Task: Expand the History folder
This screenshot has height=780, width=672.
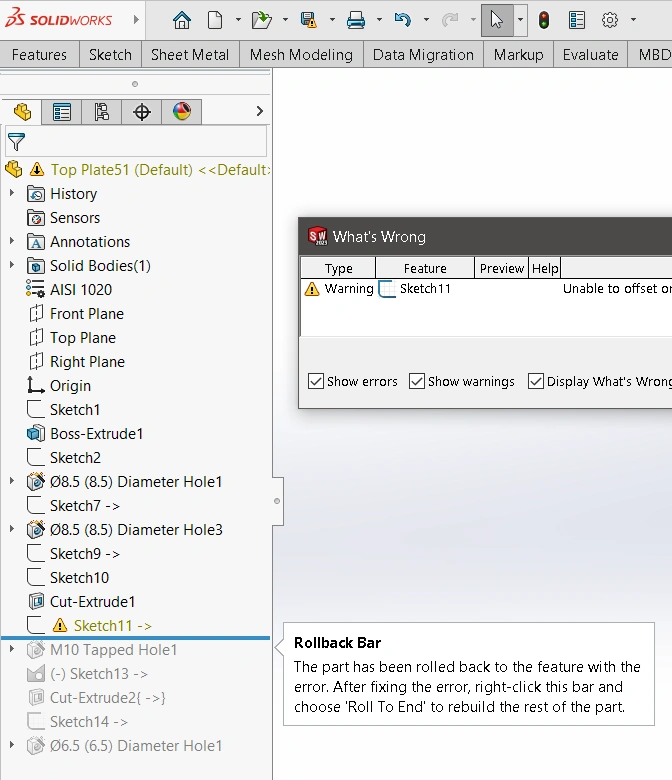Action: [12, 194]
